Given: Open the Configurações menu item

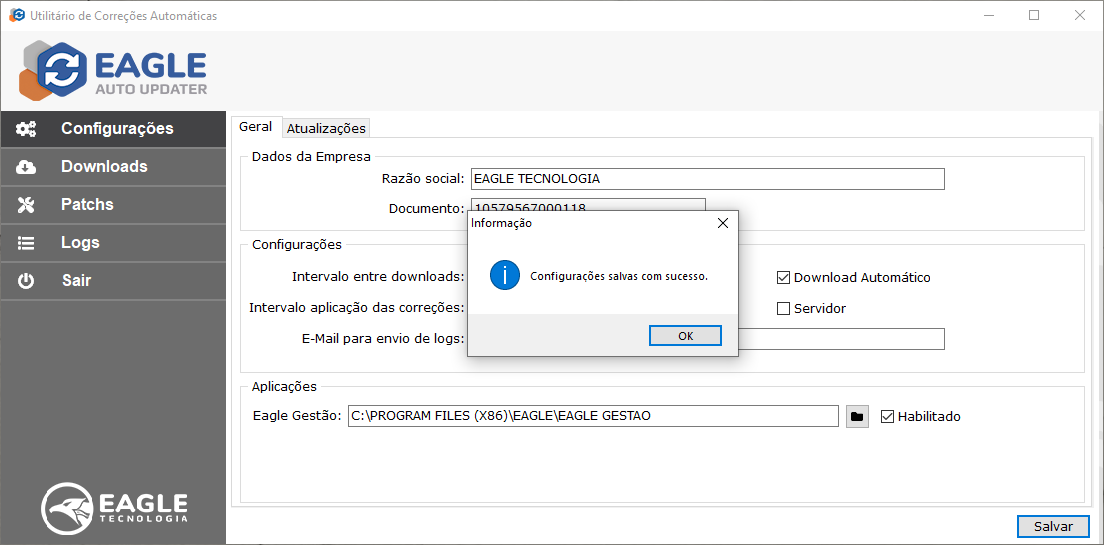Looking at the screenshot, I should click(113, 129).
